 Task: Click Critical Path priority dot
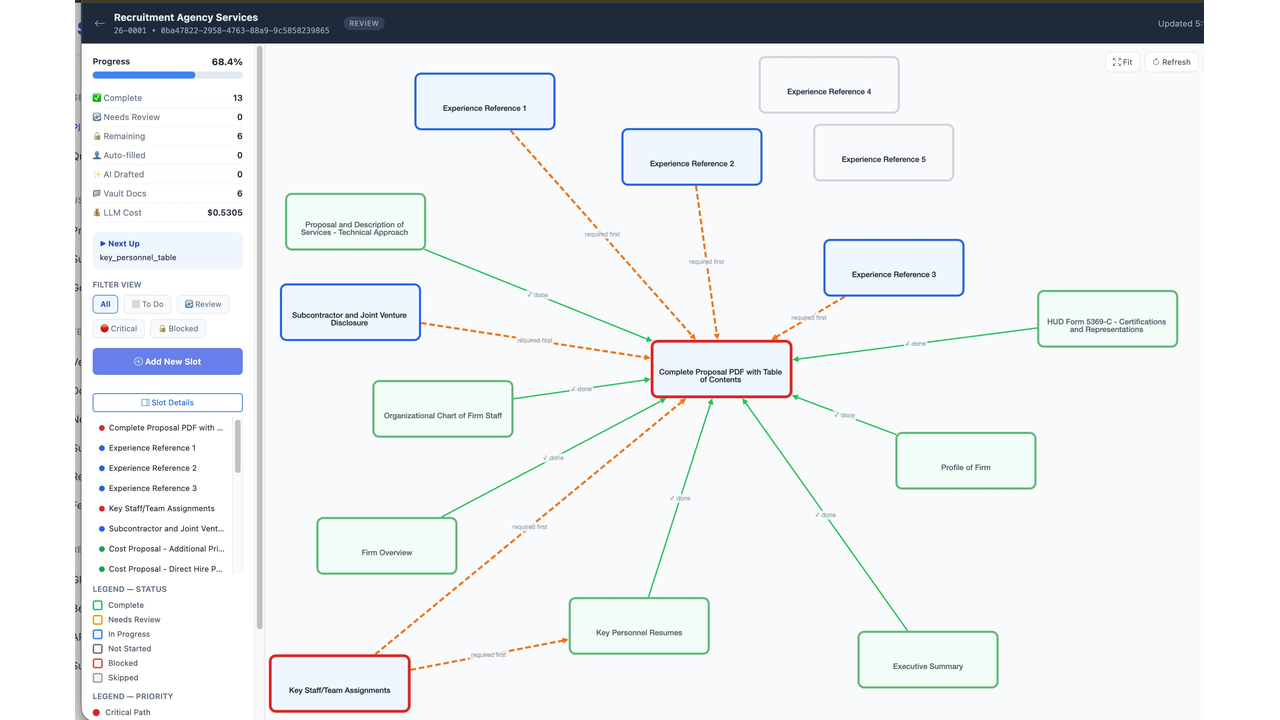[97, 713]
